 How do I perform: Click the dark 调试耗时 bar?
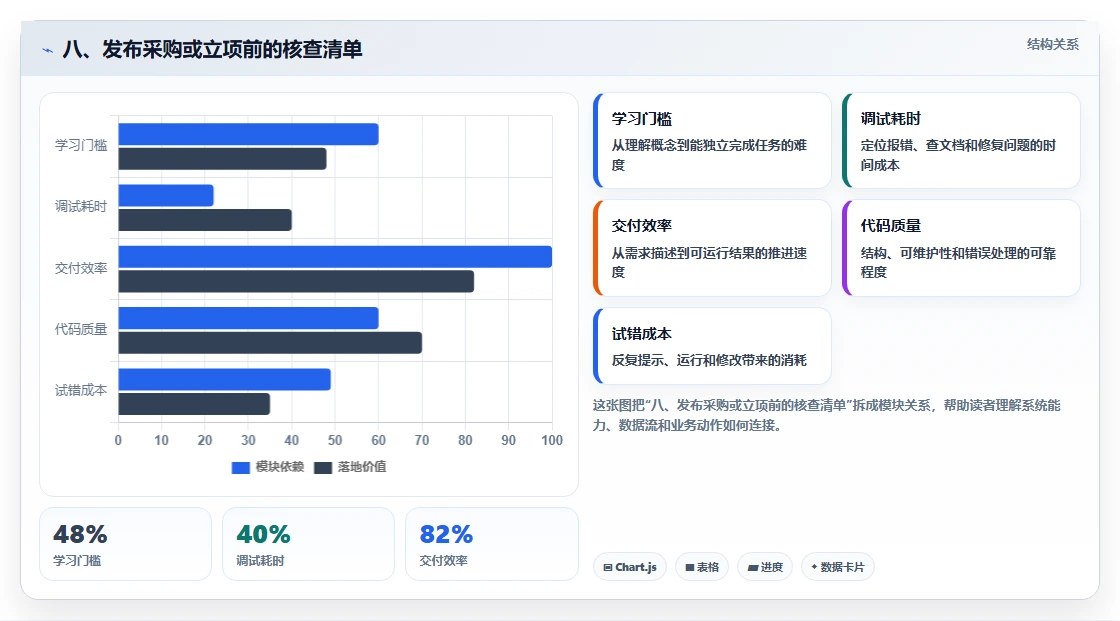205,220
